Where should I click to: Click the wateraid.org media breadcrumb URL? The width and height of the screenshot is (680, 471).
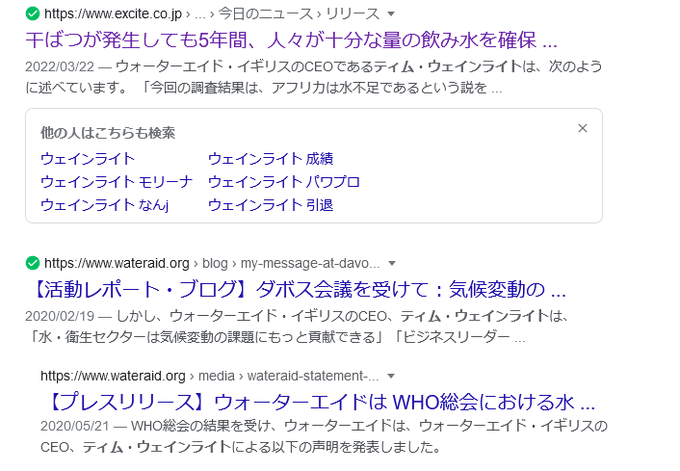(209, 376)
